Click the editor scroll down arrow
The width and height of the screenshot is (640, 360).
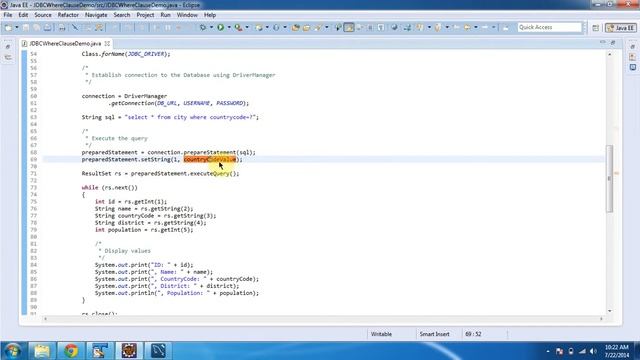click(609, 311)
